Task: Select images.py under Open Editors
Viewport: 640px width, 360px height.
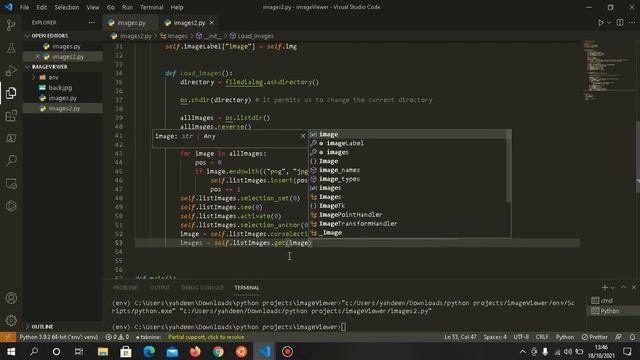Action: pyautogui.click(x=67, y=46)
